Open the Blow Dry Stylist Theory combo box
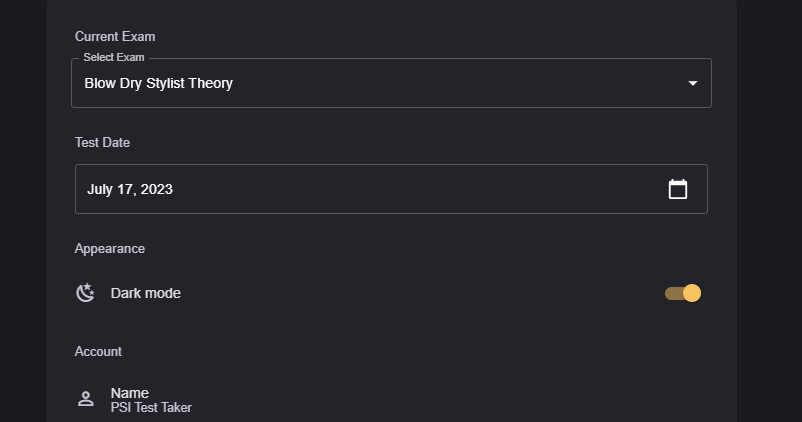Screen dimensions: 802x422 [390, 83]
